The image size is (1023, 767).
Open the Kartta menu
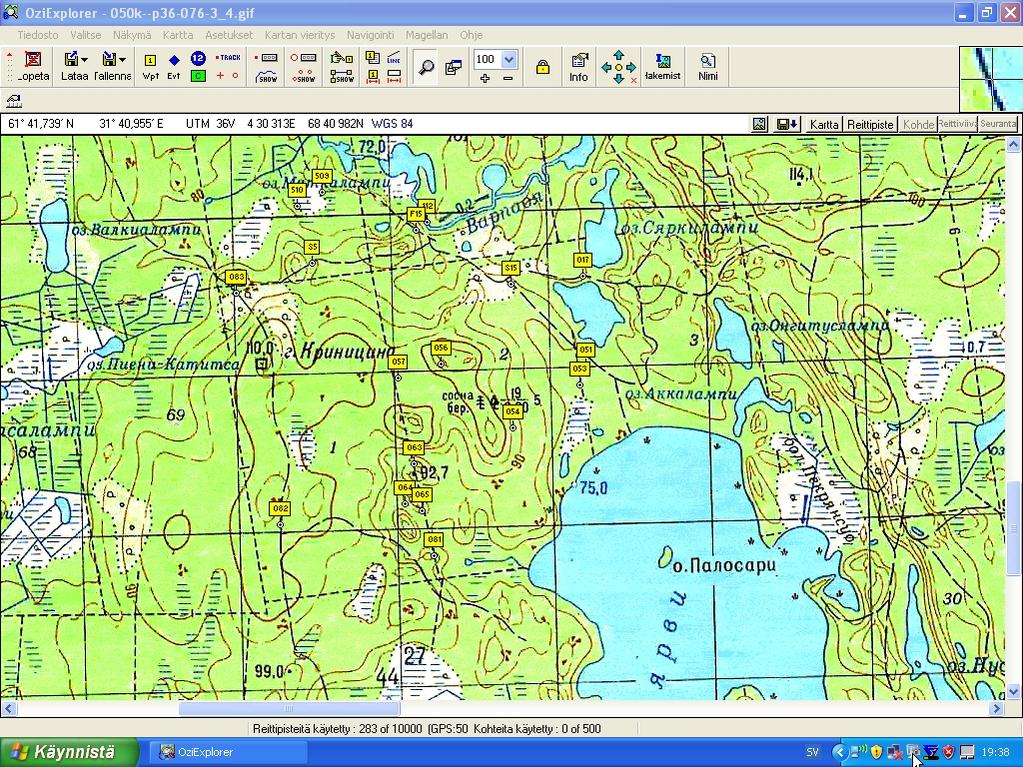tap(178, 34)
